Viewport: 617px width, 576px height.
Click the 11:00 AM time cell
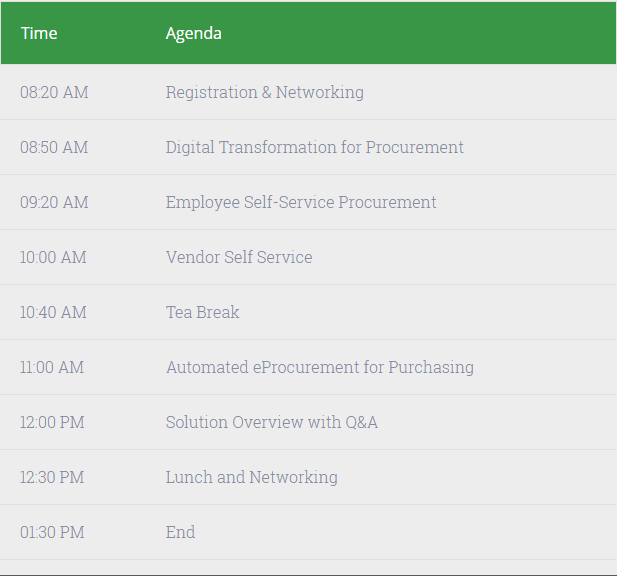click(52, 368)
